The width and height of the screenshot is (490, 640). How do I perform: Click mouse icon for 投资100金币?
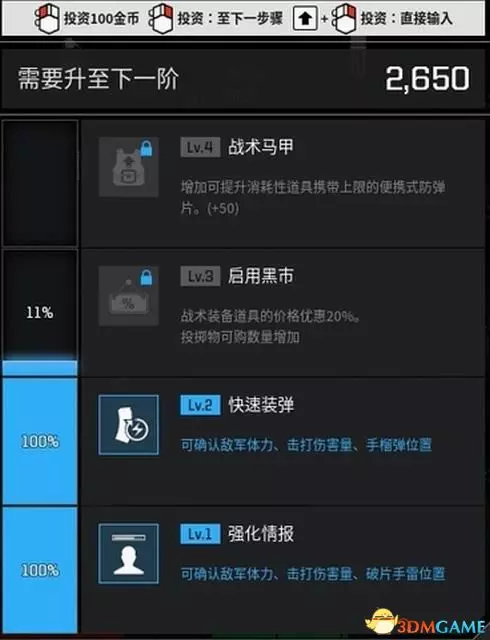[x=46, y=19]
